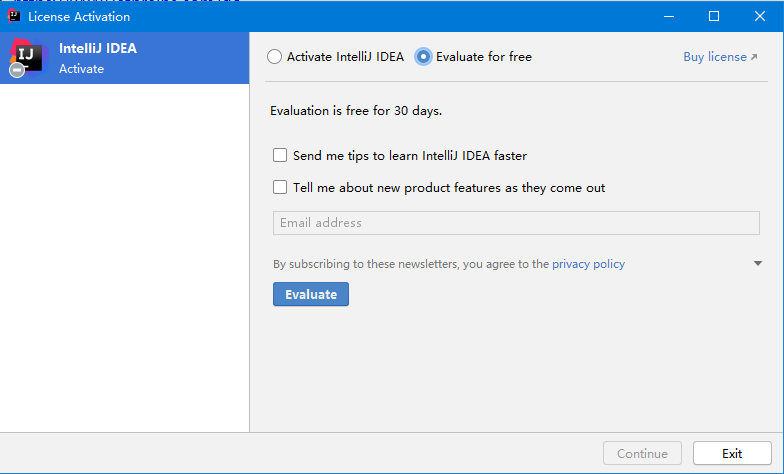
Task: Click the Continue button
Action: [642, 453]
